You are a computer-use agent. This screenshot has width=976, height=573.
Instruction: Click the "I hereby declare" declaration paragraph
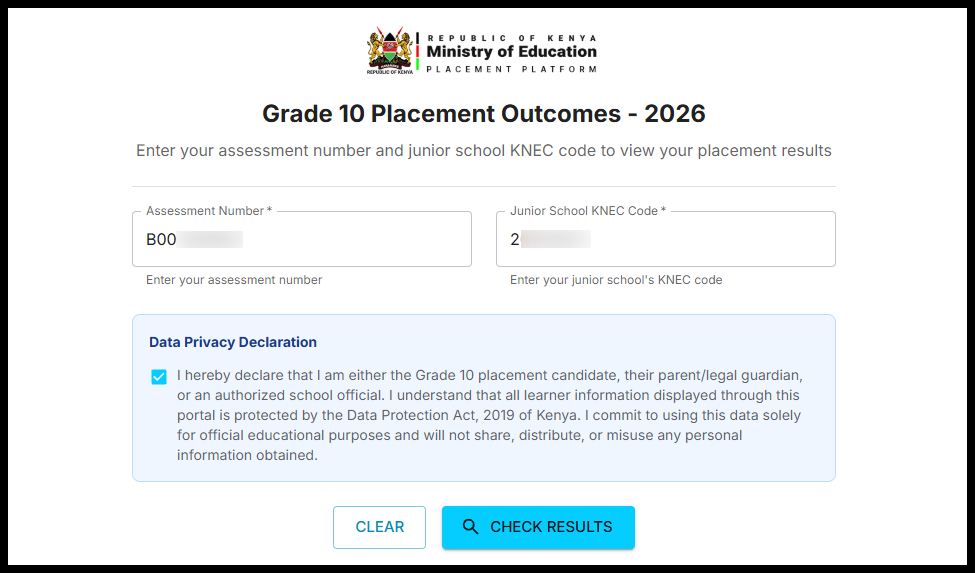[490, 415]
